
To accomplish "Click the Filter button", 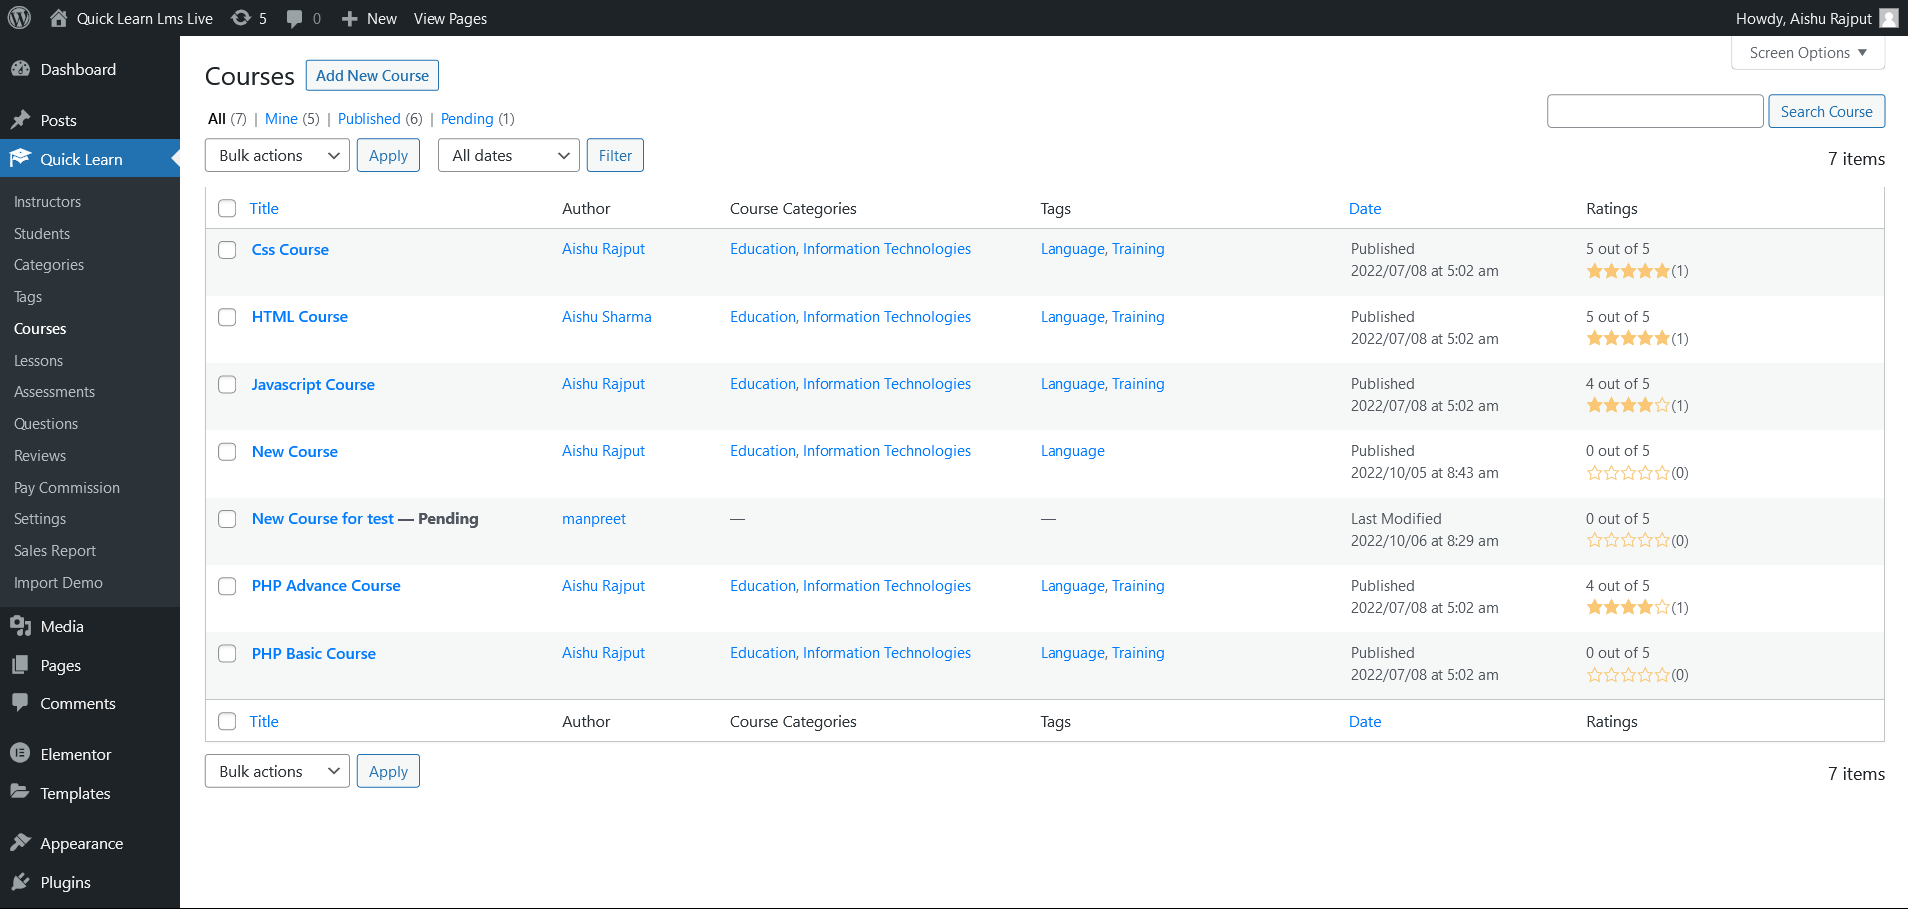I will 615,155.
